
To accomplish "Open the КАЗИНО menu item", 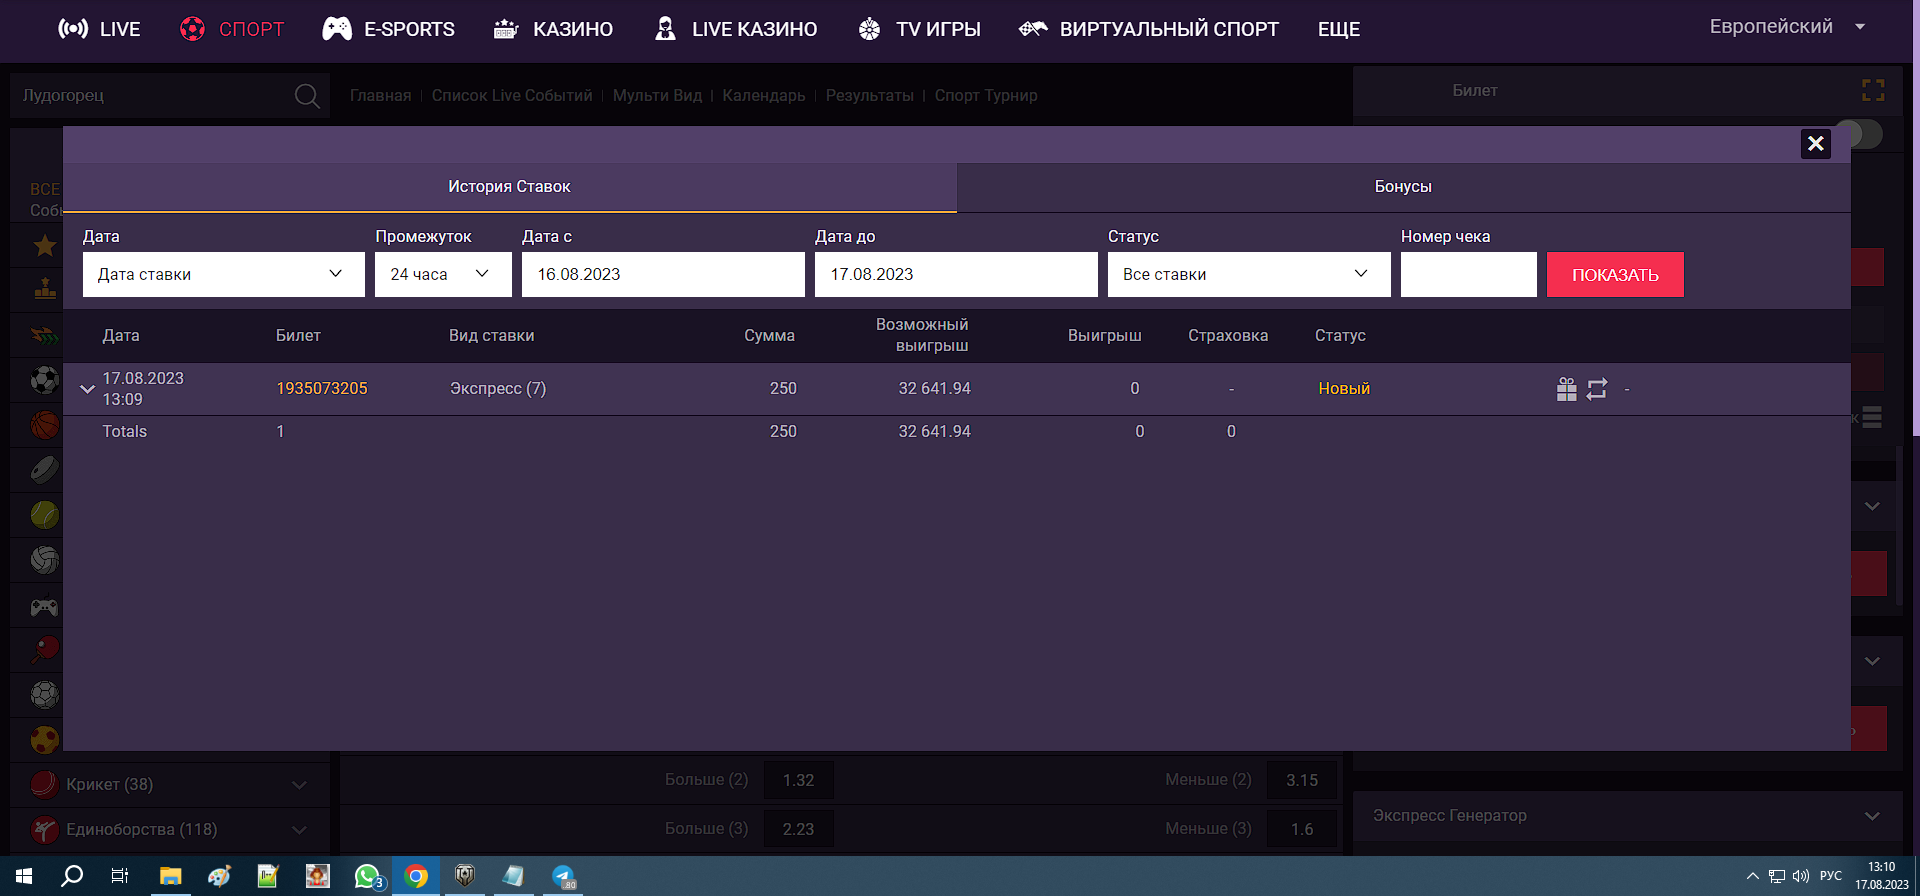I will tap(554, 29).
